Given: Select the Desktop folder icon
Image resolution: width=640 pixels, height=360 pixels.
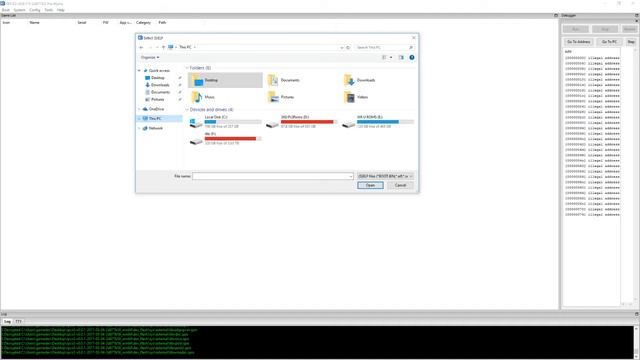Looking at the screenshot, I should tap(225, 80).
